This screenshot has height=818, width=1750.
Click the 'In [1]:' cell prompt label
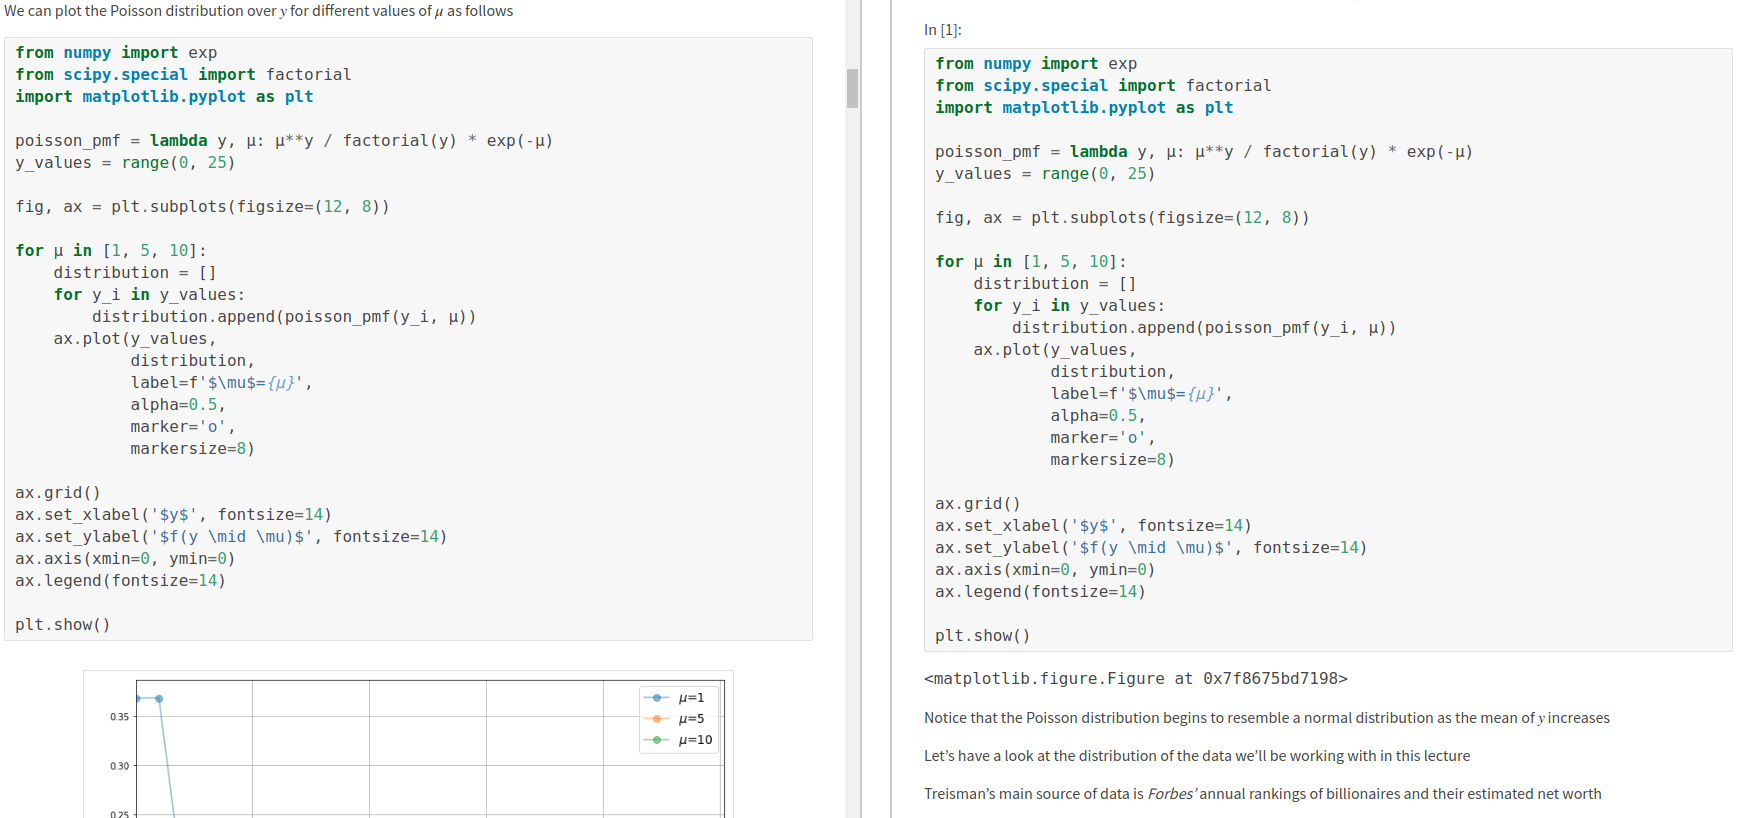(943, 30)
